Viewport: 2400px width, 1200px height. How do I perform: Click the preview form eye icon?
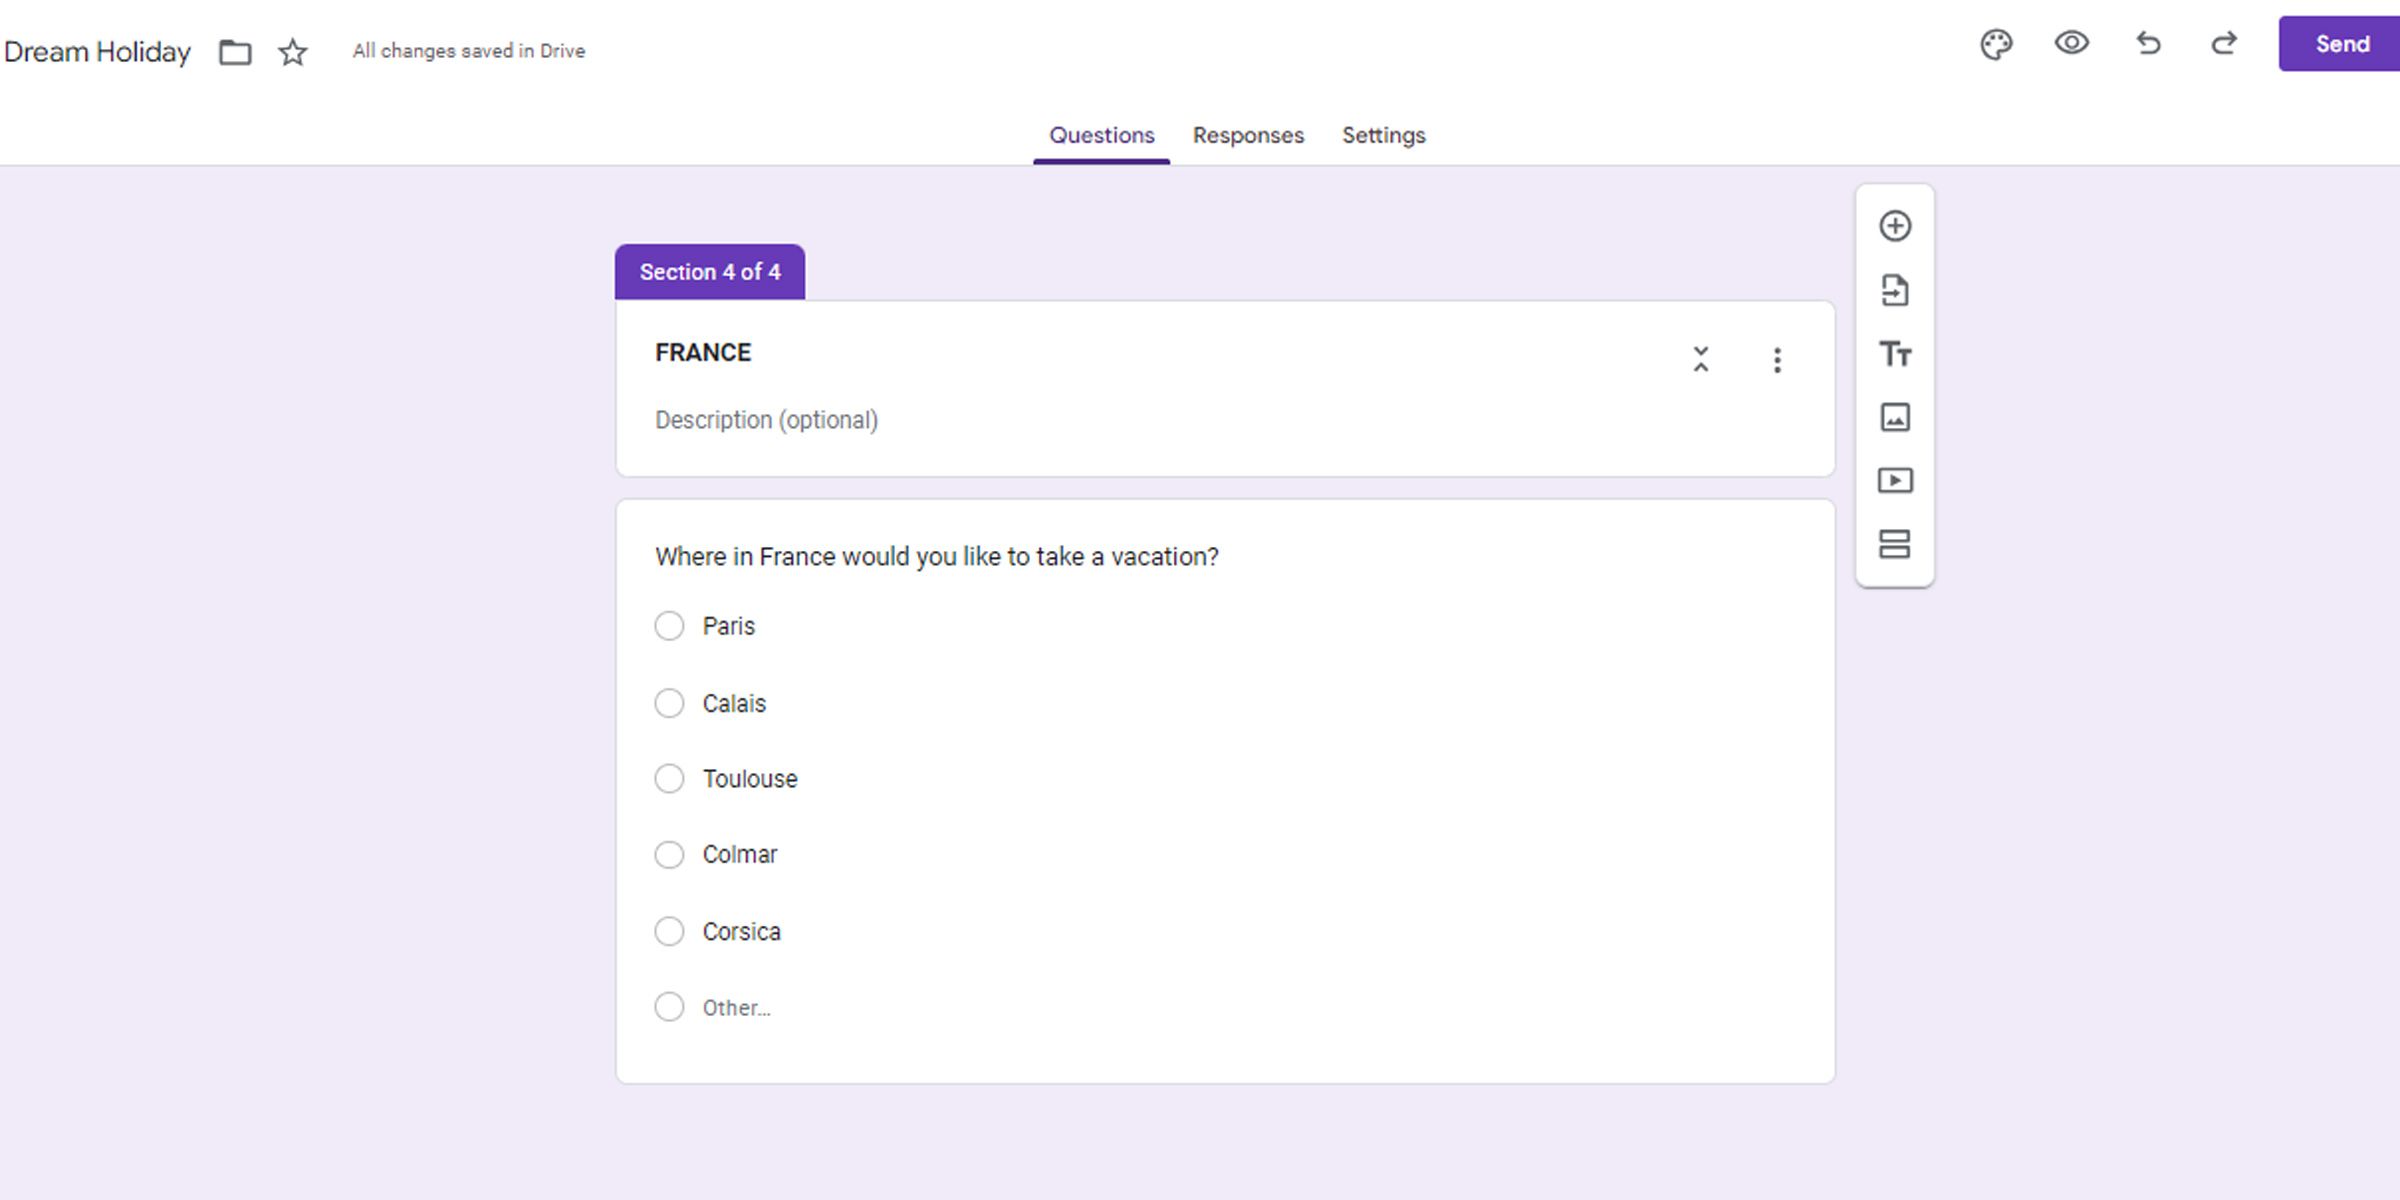(2072, 44)
